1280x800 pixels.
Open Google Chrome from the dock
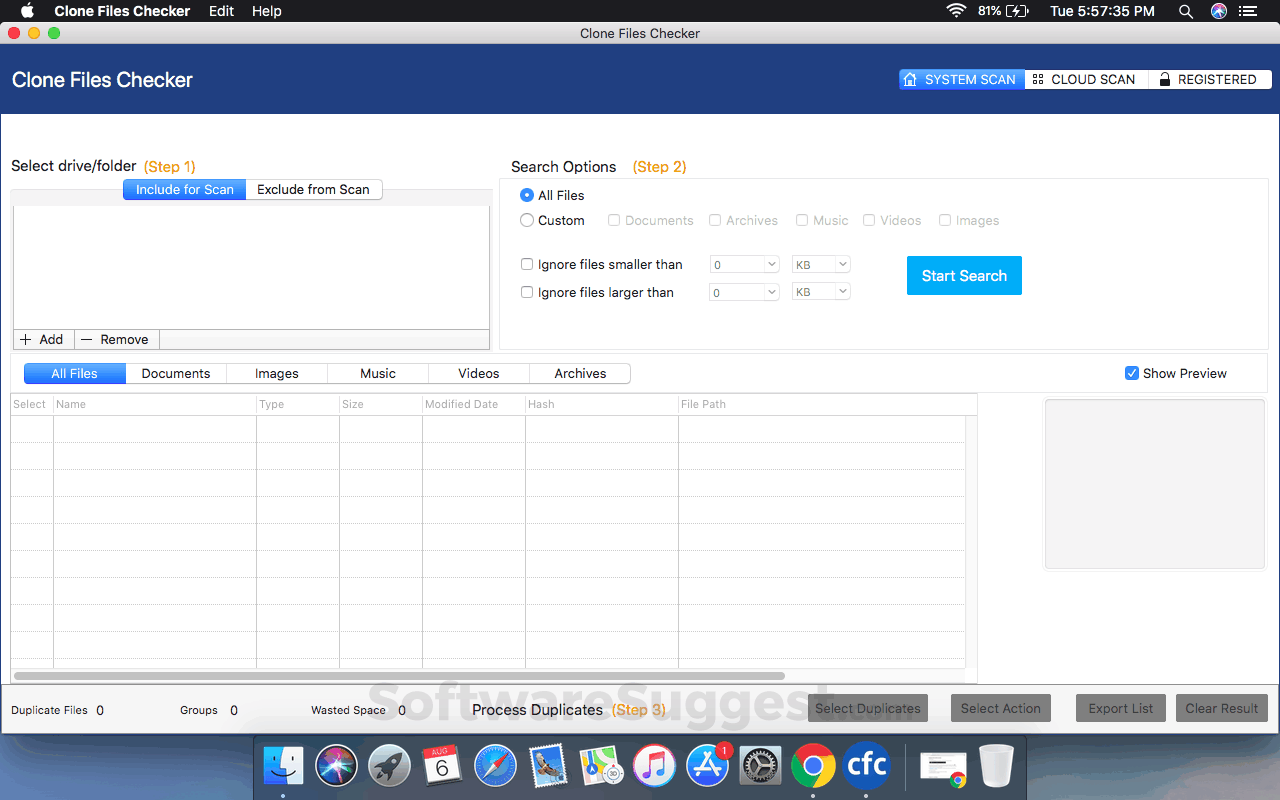[x=813, y=765]
